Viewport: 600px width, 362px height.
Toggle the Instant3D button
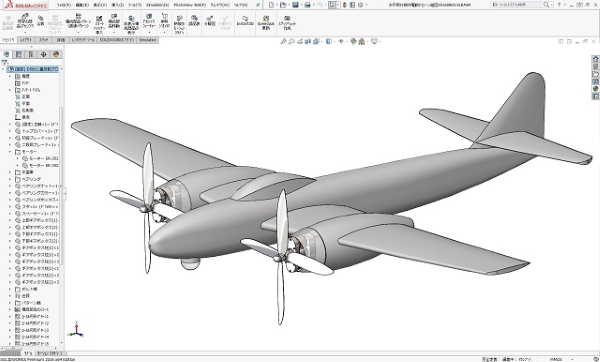click(245, 21)
